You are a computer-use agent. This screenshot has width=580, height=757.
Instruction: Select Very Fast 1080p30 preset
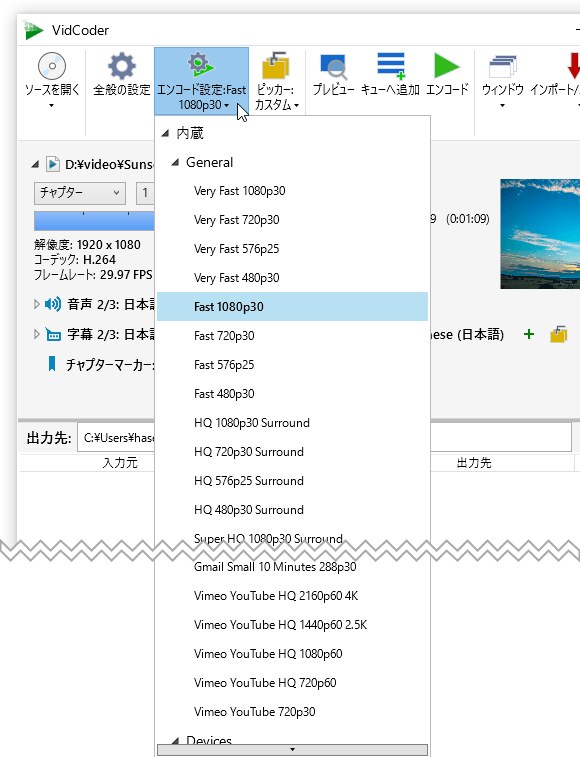(x=292, y=191)
